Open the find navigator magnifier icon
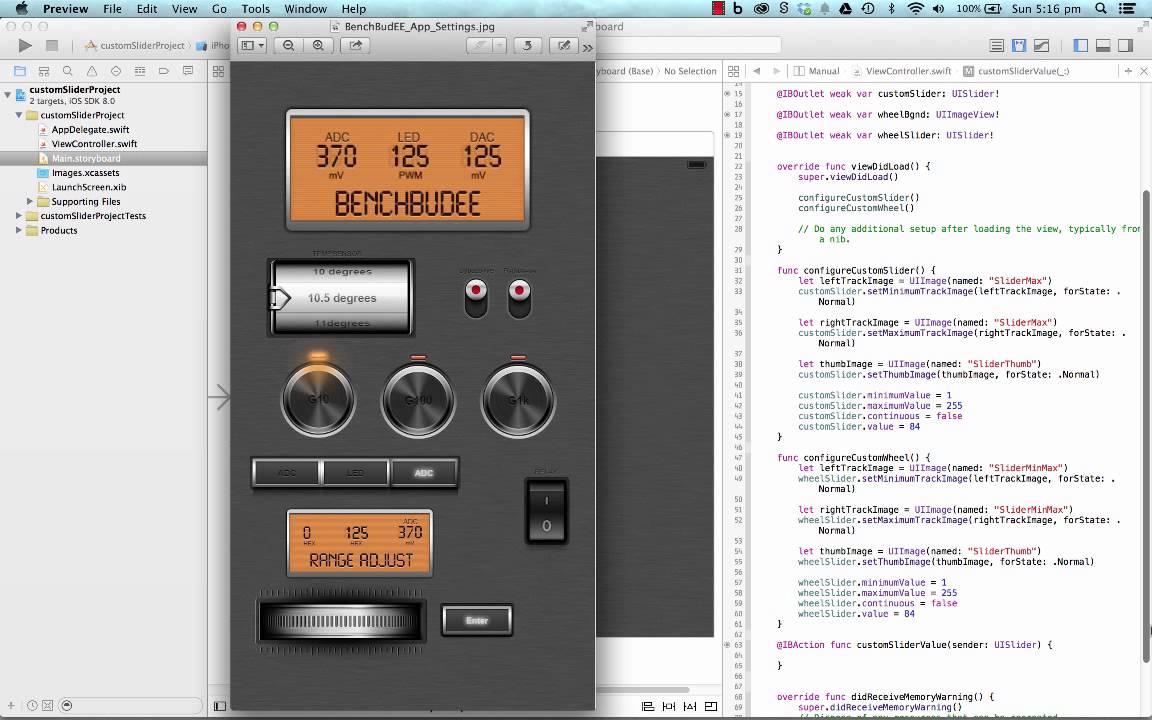Screen dimensions: 1152x720 coord(68,71)
